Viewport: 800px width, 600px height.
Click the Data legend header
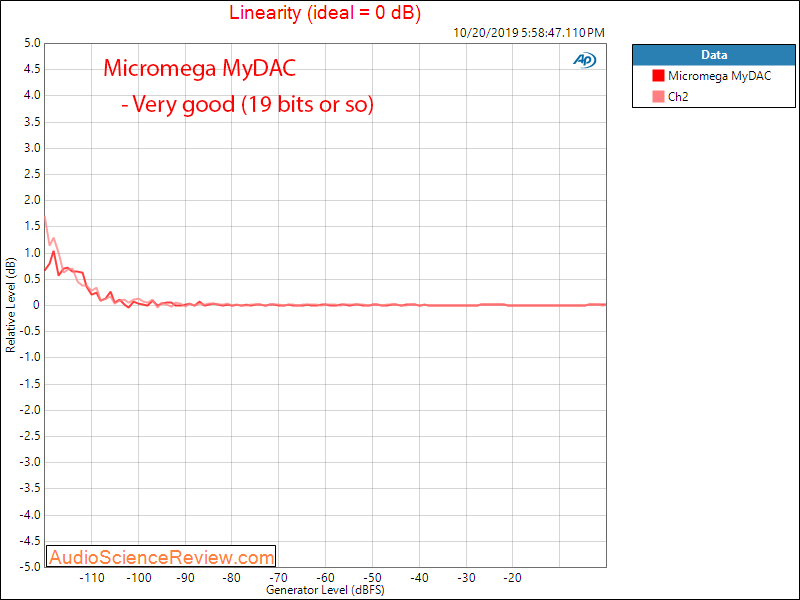click(714, 55)
